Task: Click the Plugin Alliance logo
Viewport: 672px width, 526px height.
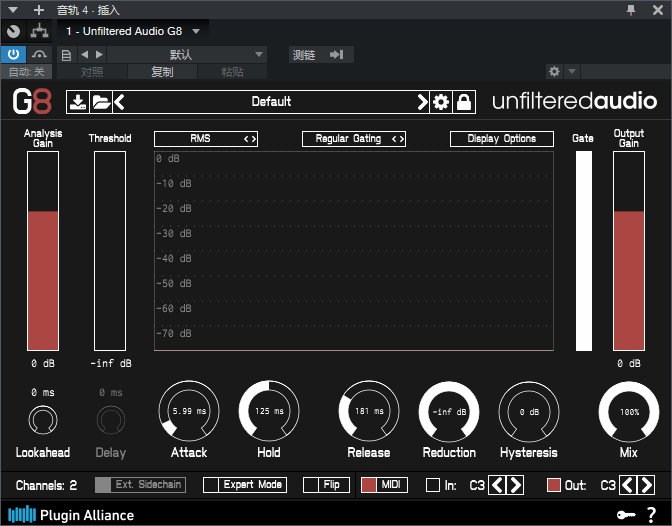Action: [71, 514]
